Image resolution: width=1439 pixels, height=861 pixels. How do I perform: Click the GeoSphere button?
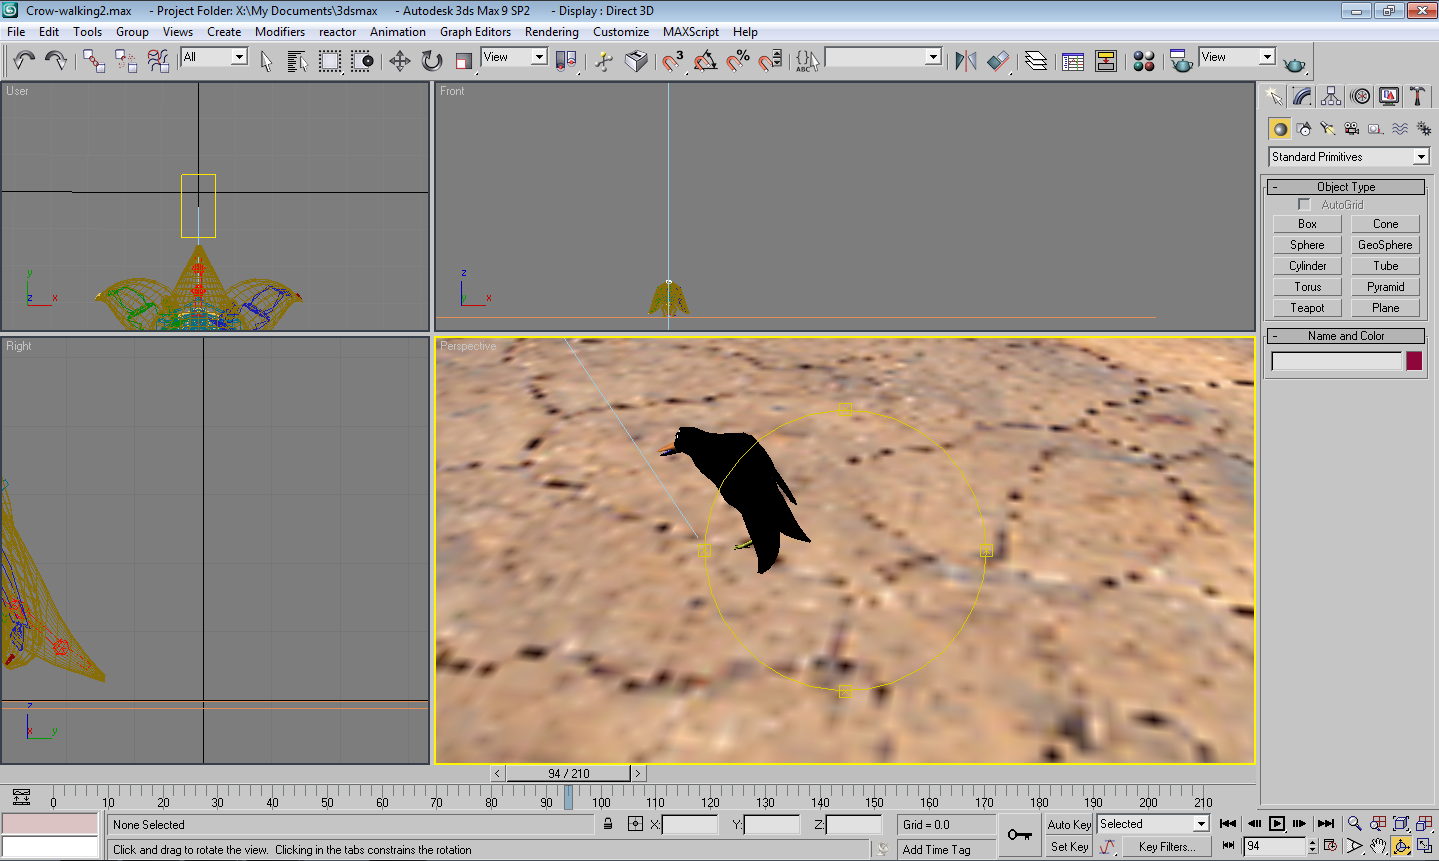[1385, 245]
